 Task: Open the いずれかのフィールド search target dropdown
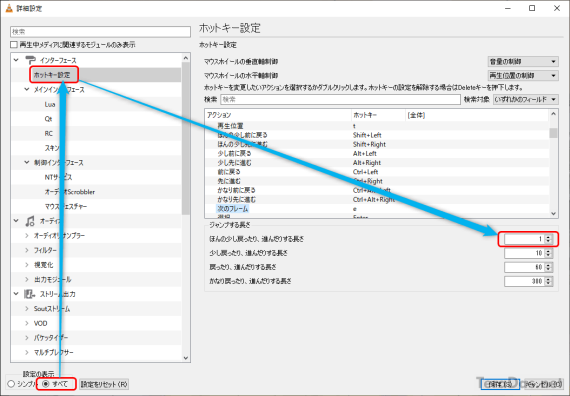tap(526, 99)
